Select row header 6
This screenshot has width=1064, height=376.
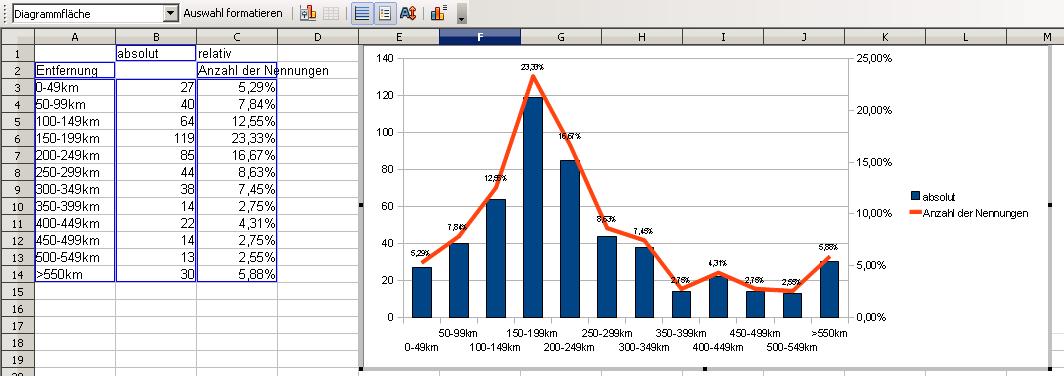coord(17,138)
